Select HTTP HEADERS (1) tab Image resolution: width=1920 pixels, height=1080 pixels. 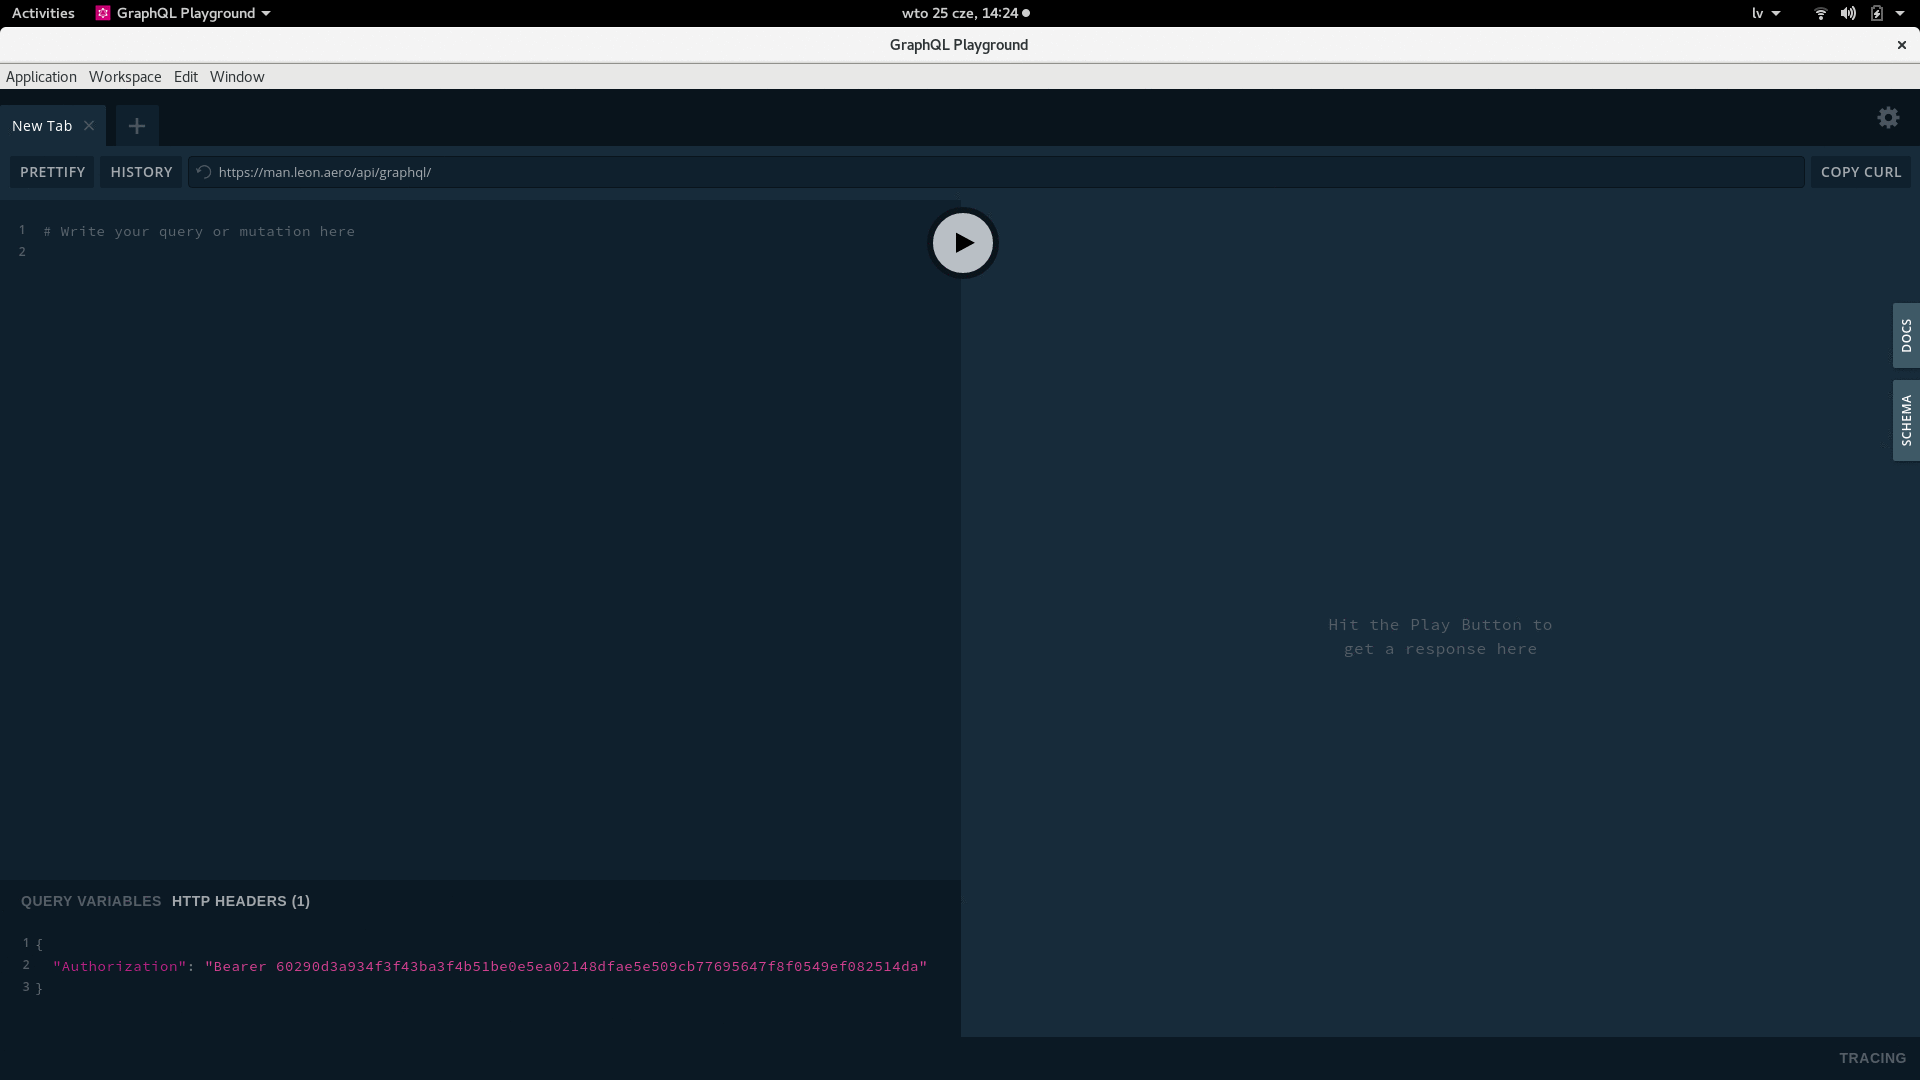coord(241,901)
